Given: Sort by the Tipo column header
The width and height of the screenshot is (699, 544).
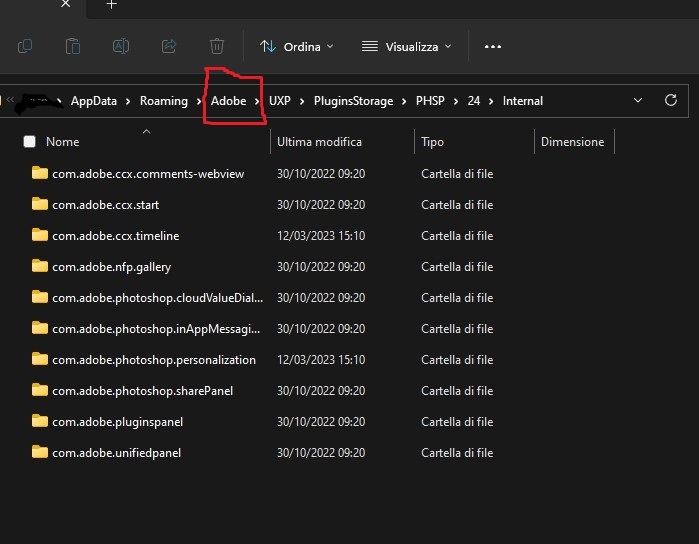Looking at the screenshot, I should [432, 142].
